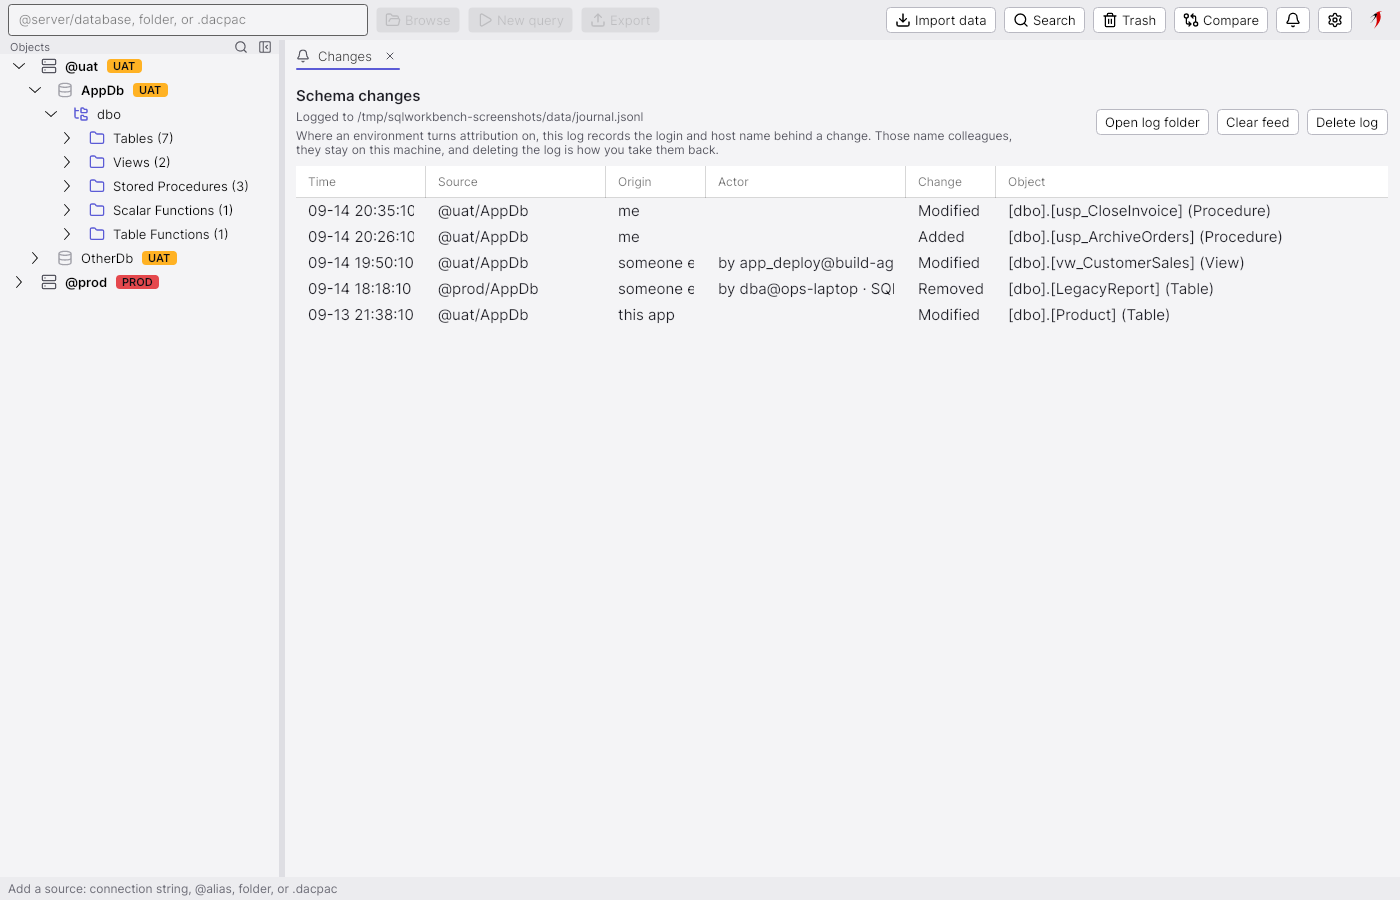Expand the OtherDb database node
1400x900 pixels.
[35, 258]
